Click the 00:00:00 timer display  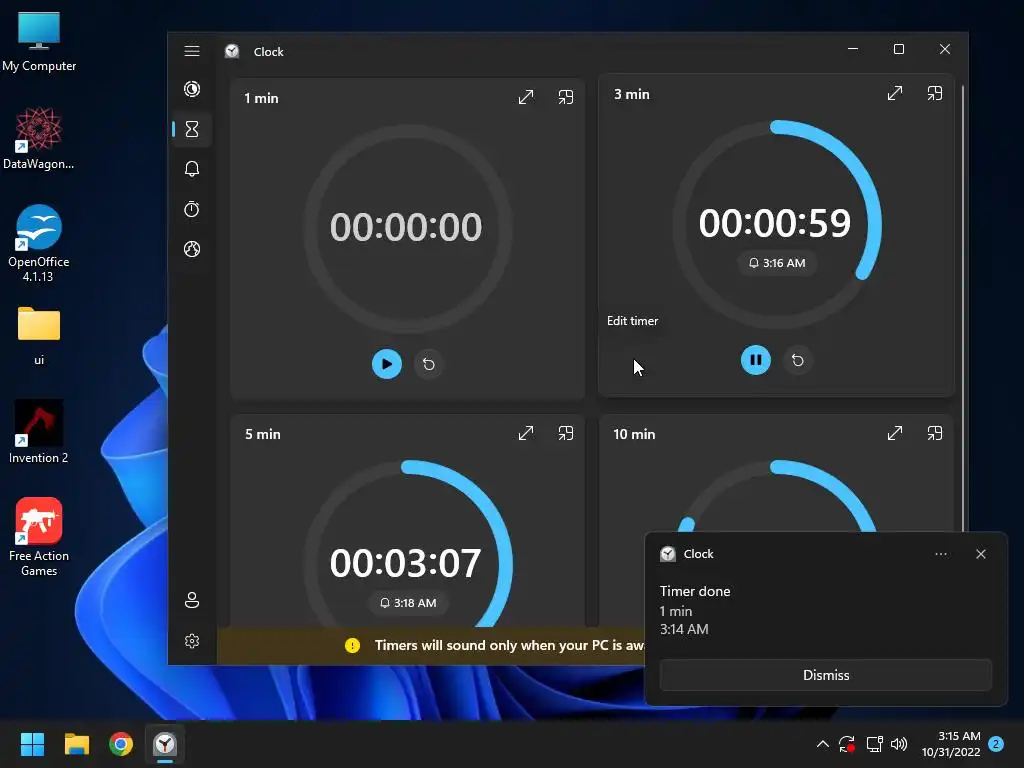[x=406, y=227]
